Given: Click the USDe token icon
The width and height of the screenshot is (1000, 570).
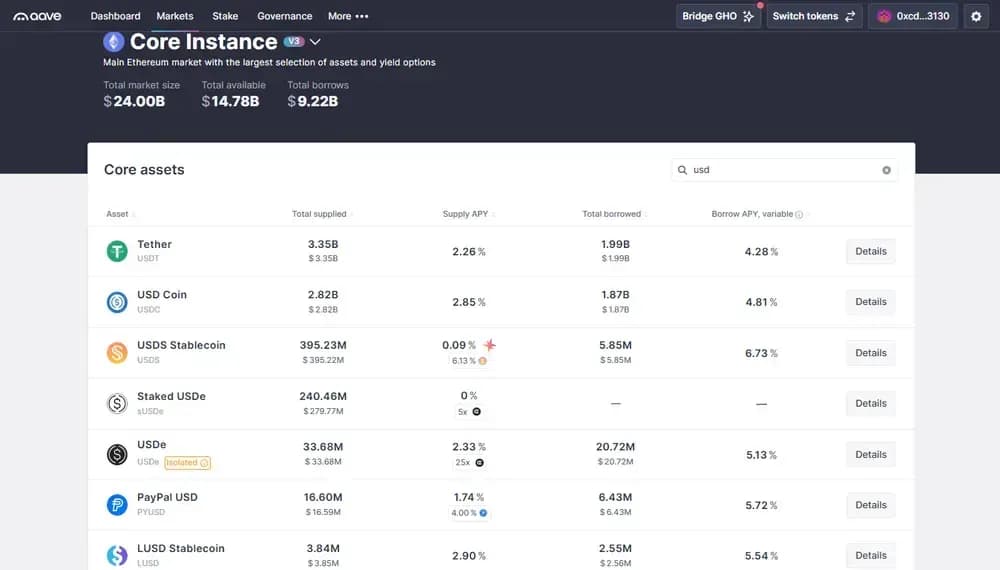Looking at the screenshot, I should pyautogui.click(x=117, y=455).
